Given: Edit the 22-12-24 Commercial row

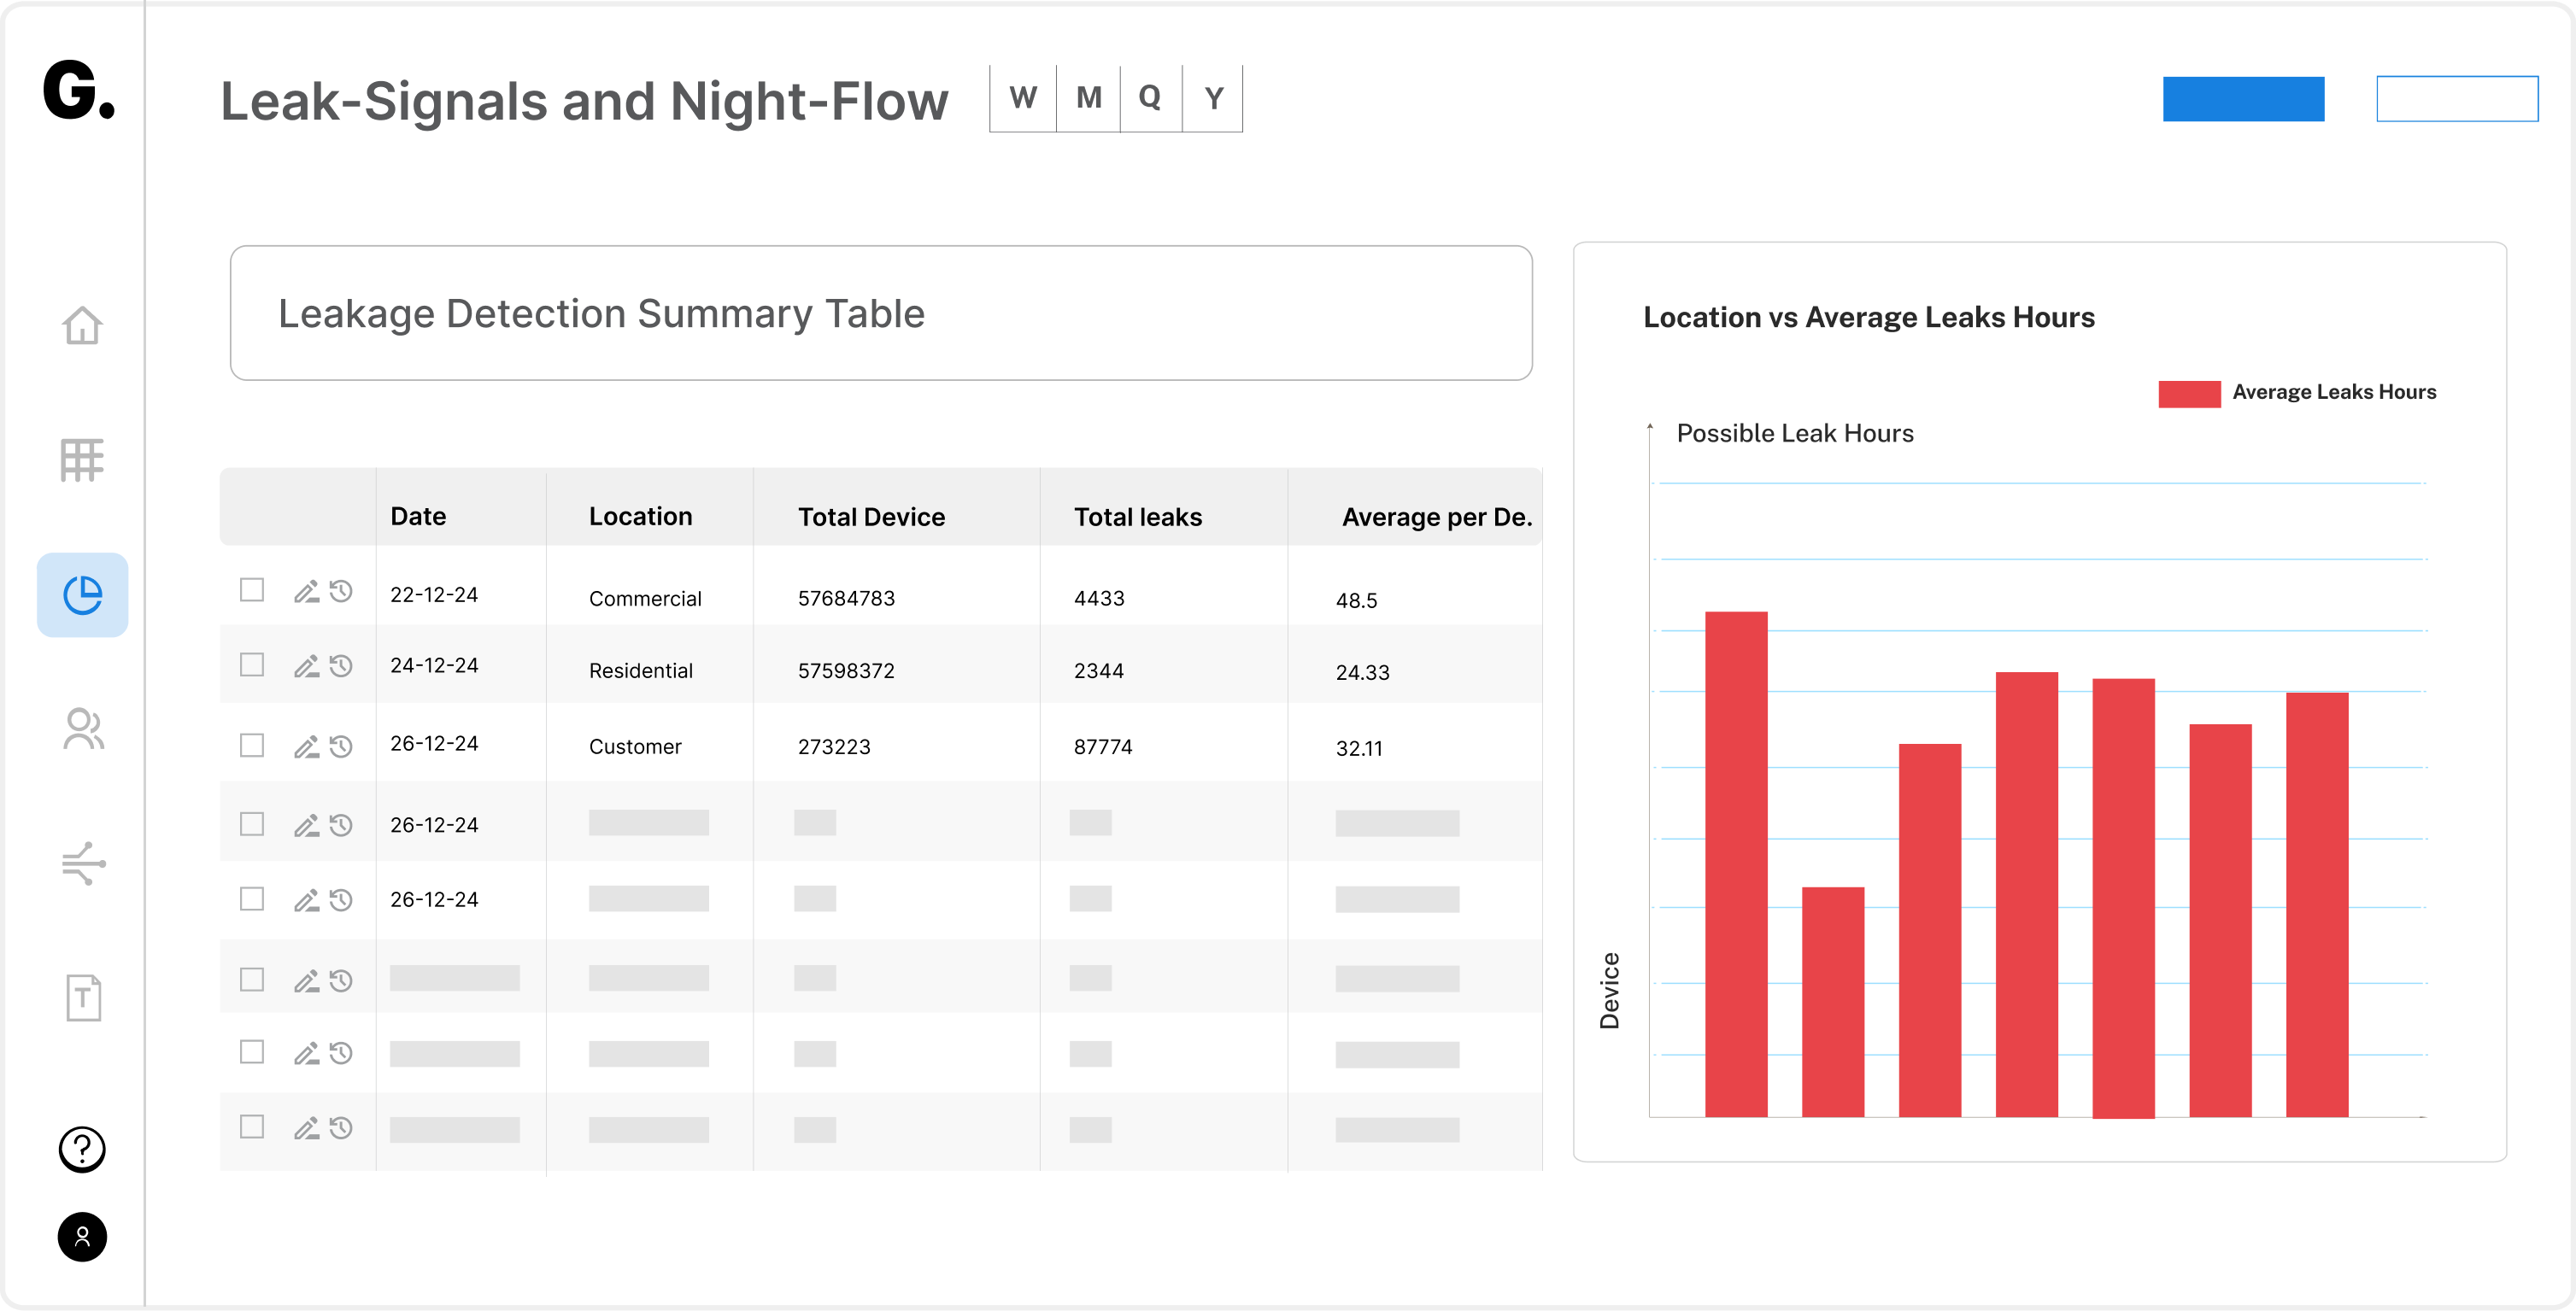Looking at the screenshot, I should point(306,592).
